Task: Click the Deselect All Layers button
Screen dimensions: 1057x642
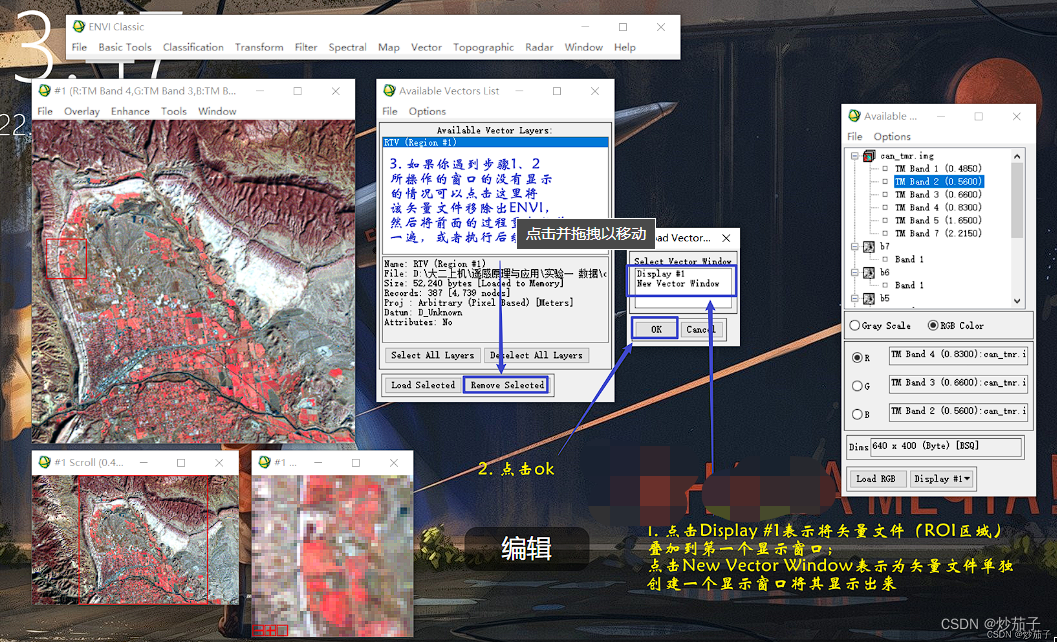Action: [537, 355]
